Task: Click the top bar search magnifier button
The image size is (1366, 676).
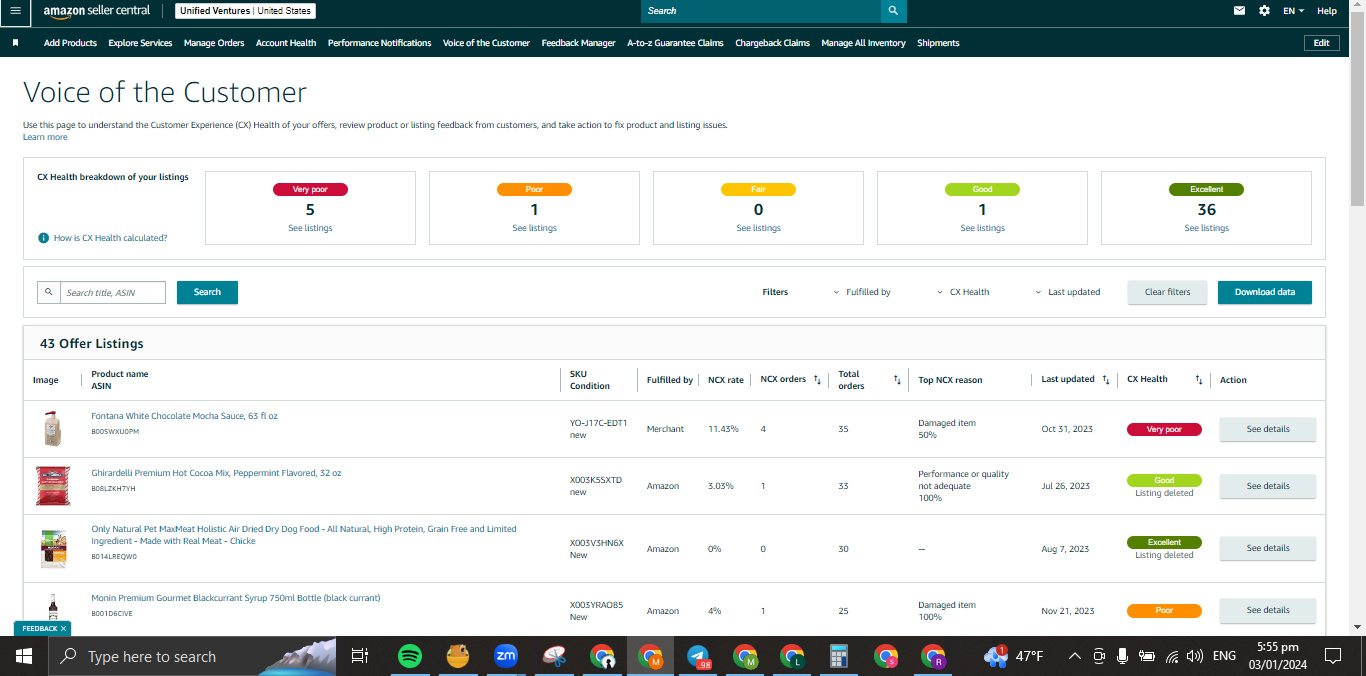Action: [x=893, y=11]
